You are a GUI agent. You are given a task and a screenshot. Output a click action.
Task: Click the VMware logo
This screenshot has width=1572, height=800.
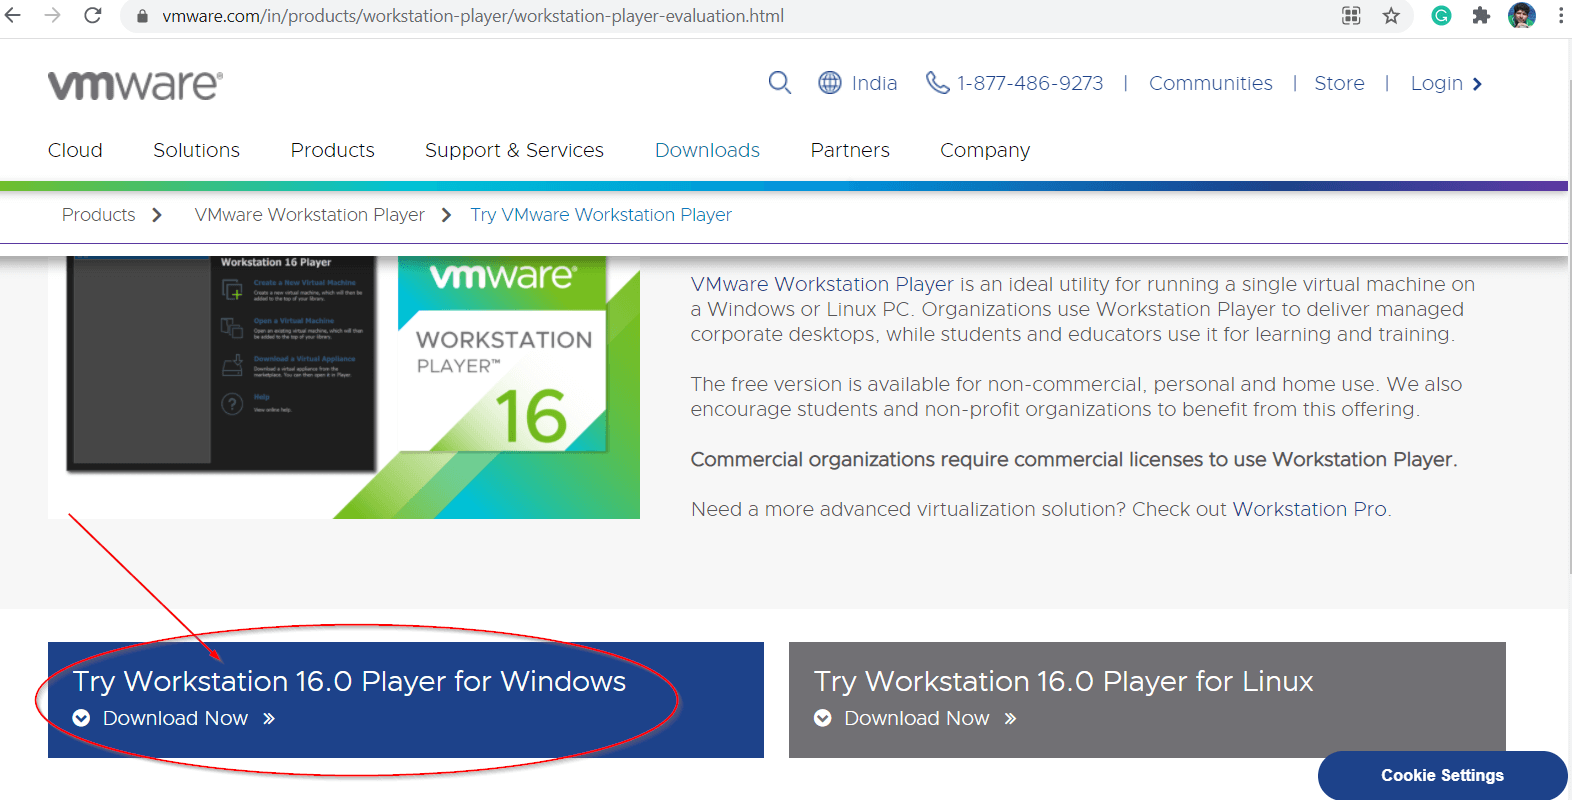(x=135, y=85)
